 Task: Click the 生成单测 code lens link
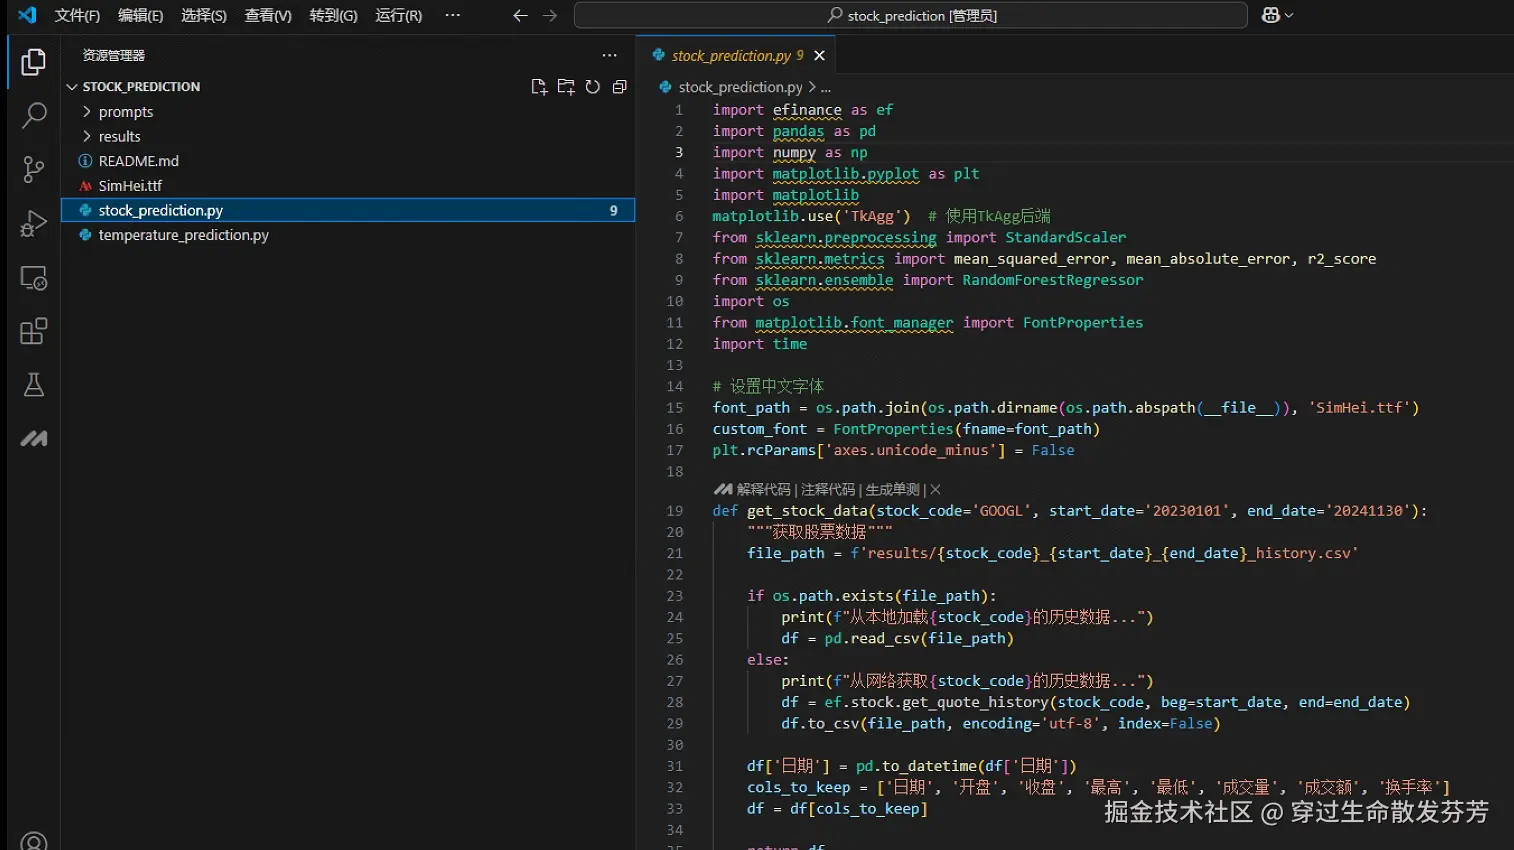coord(892,490)
